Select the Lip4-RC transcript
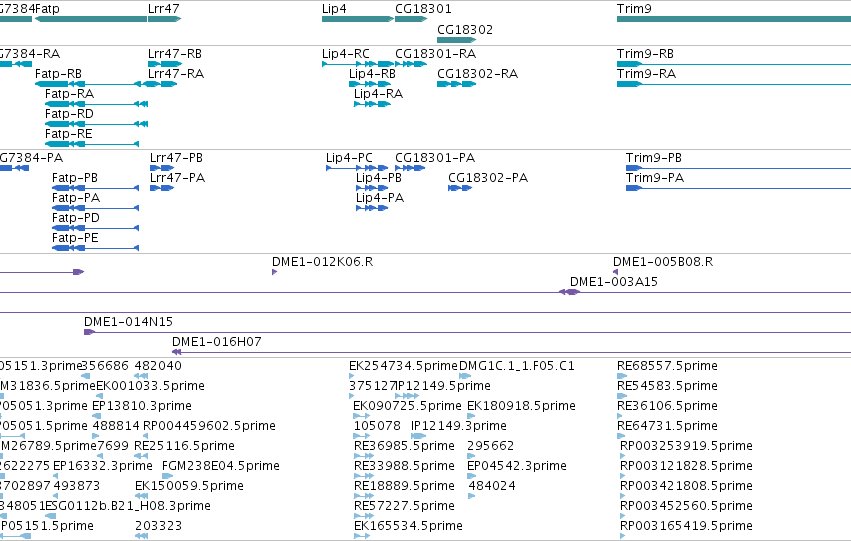The image size is (851, 541). tap(346, 54)
